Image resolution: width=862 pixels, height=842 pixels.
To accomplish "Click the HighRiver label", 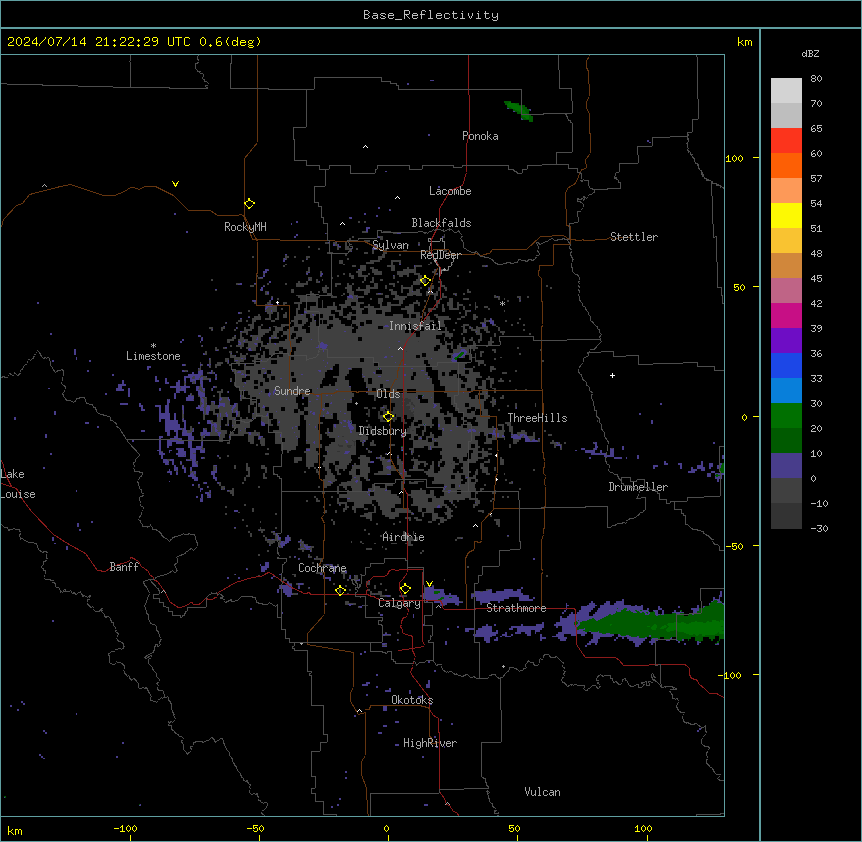I will (x=430, y=743).
